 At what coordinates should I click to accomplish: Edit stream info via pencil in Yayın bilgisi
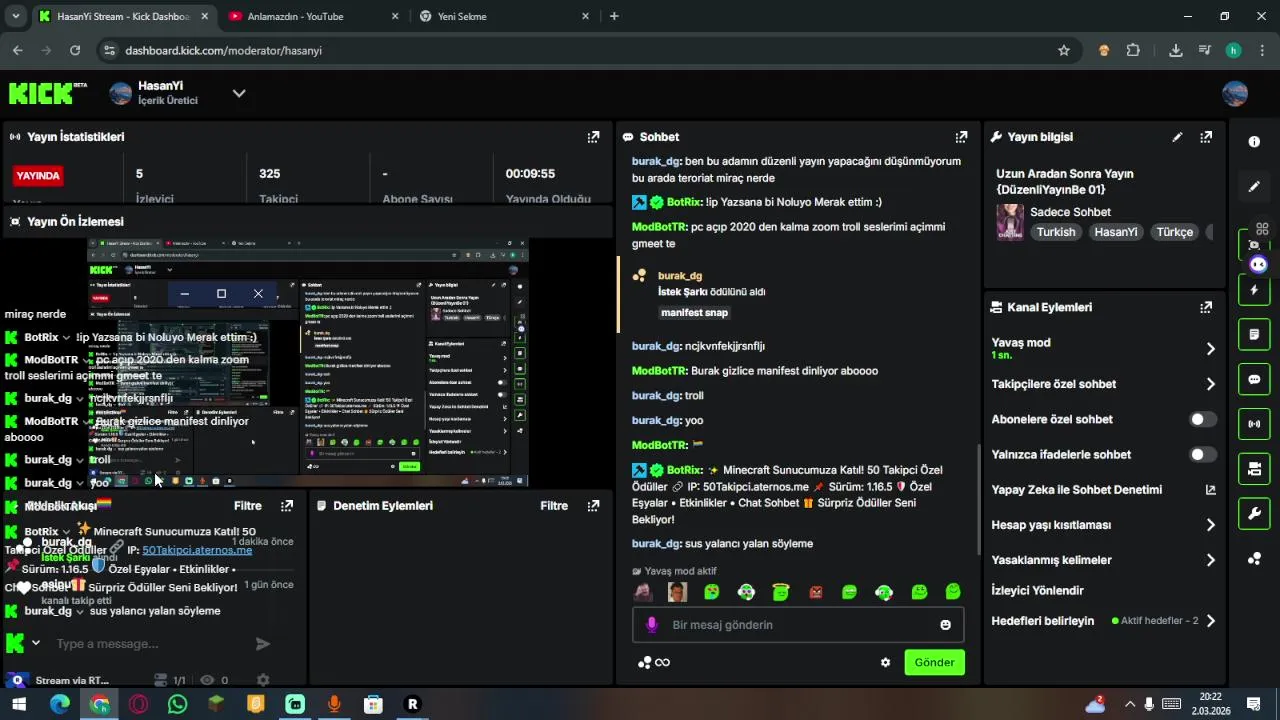(1177, 137)
